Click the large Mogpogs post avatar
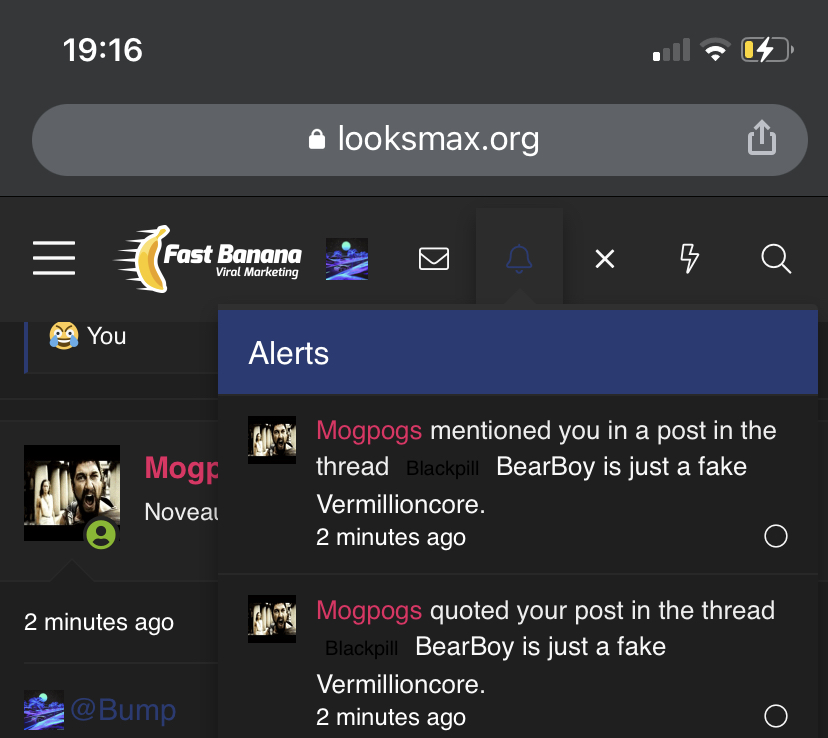This screenshot has height=738, width=828. [72, 493]
